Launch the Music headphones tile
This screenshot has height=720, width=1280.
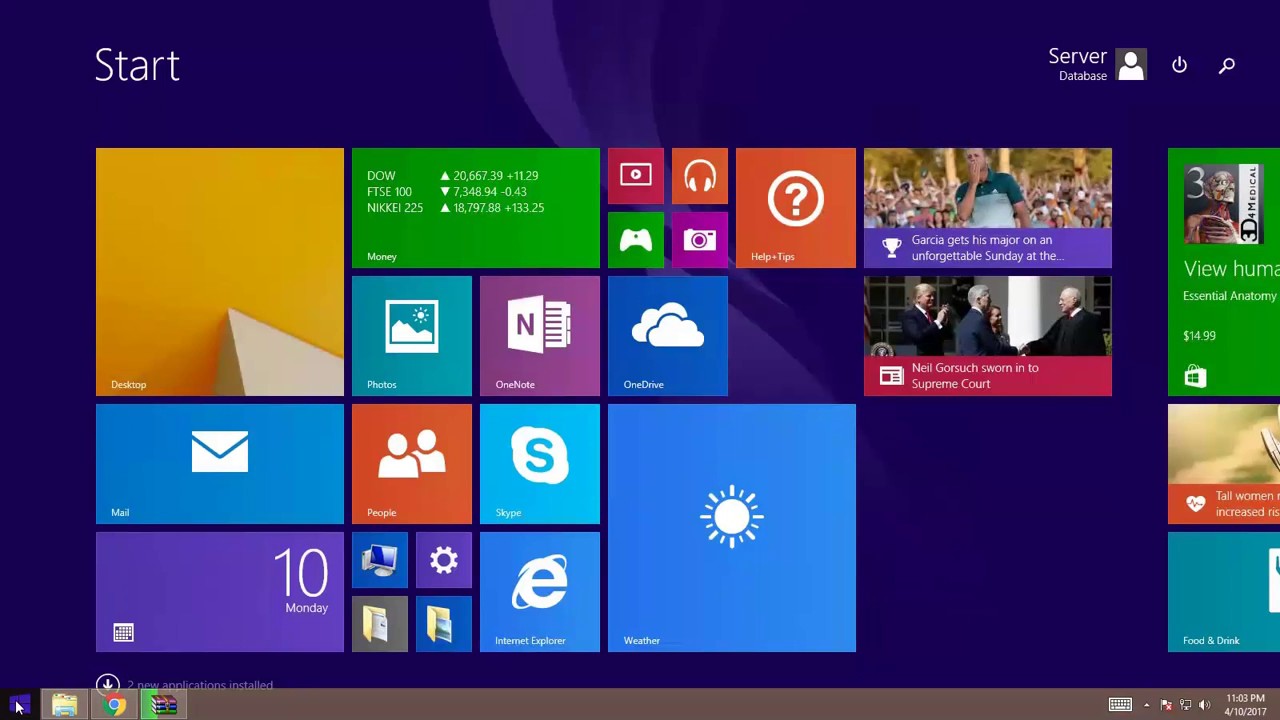(700, 176)
